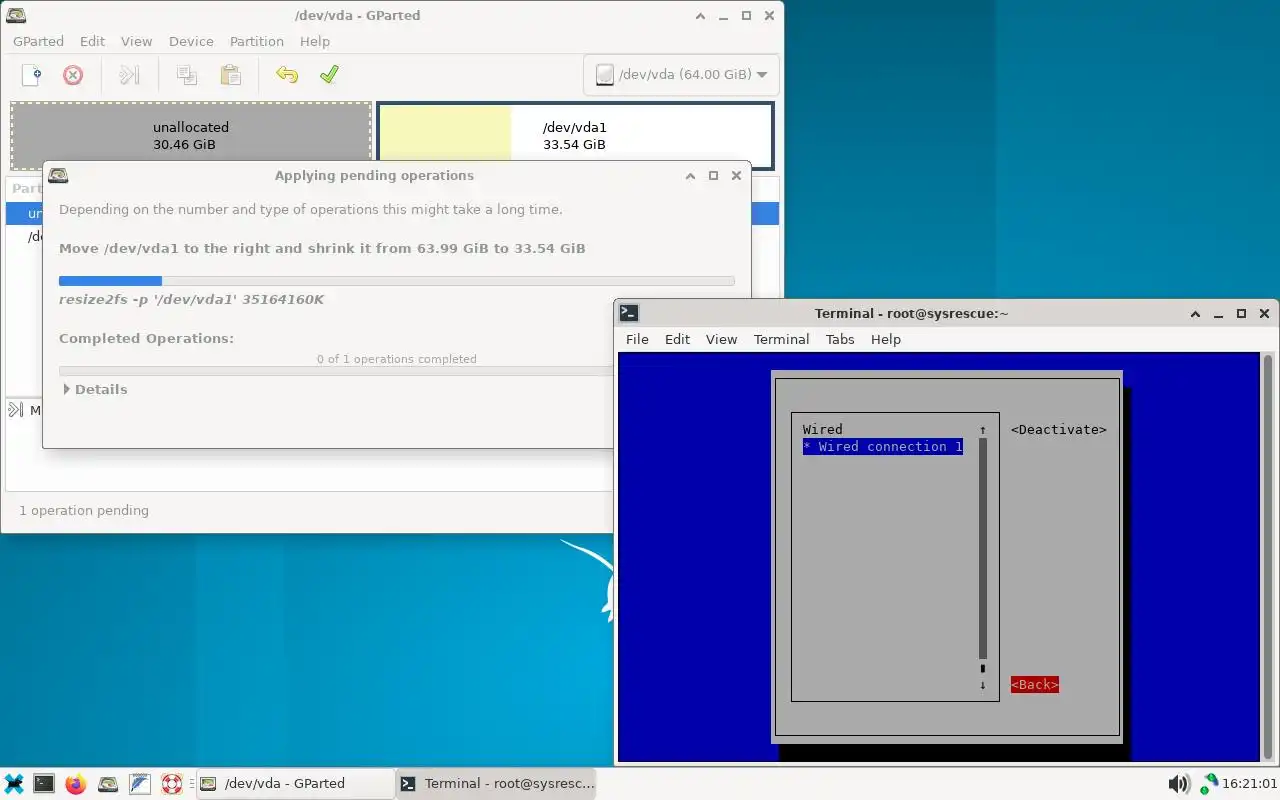Undo last operation with yellow arrow icon
The width and height of the screenshot is (1280, 800).
coord(287,75)
